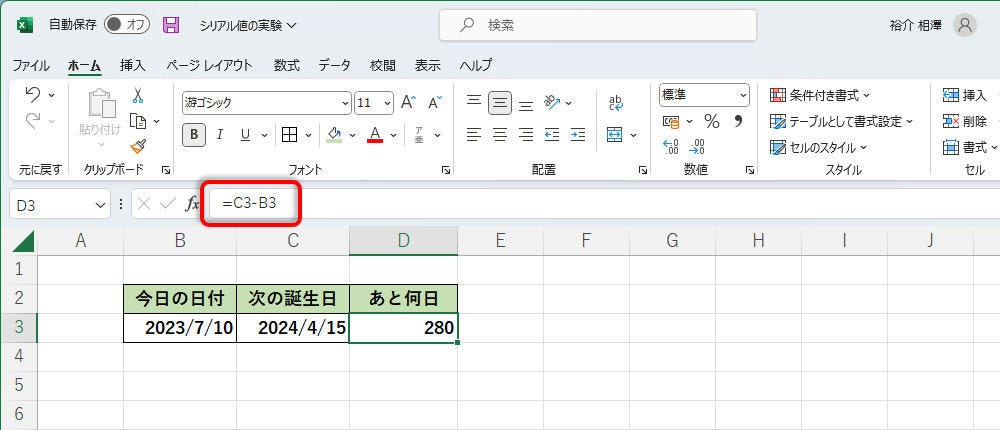Click the Wrap Text icon
1000x430 pixels.
pyautogui.click(x=616, y=102)
